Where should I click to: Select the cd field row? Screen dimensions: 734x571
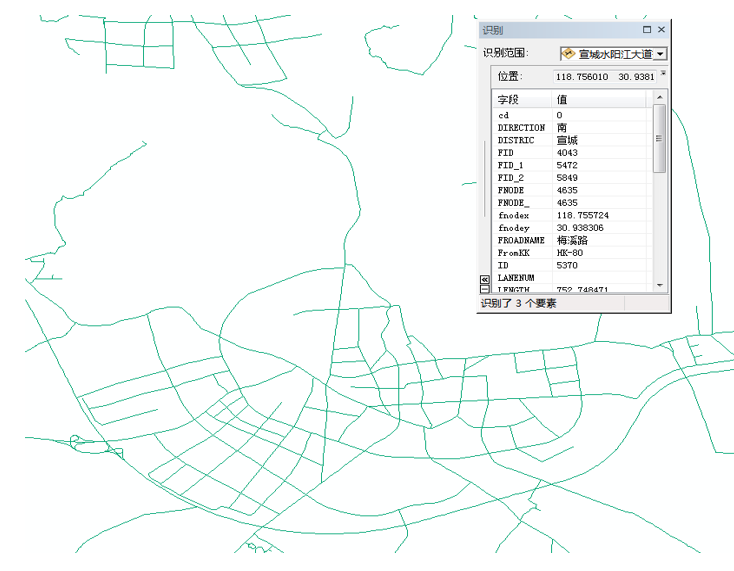(x=573, y=115)
